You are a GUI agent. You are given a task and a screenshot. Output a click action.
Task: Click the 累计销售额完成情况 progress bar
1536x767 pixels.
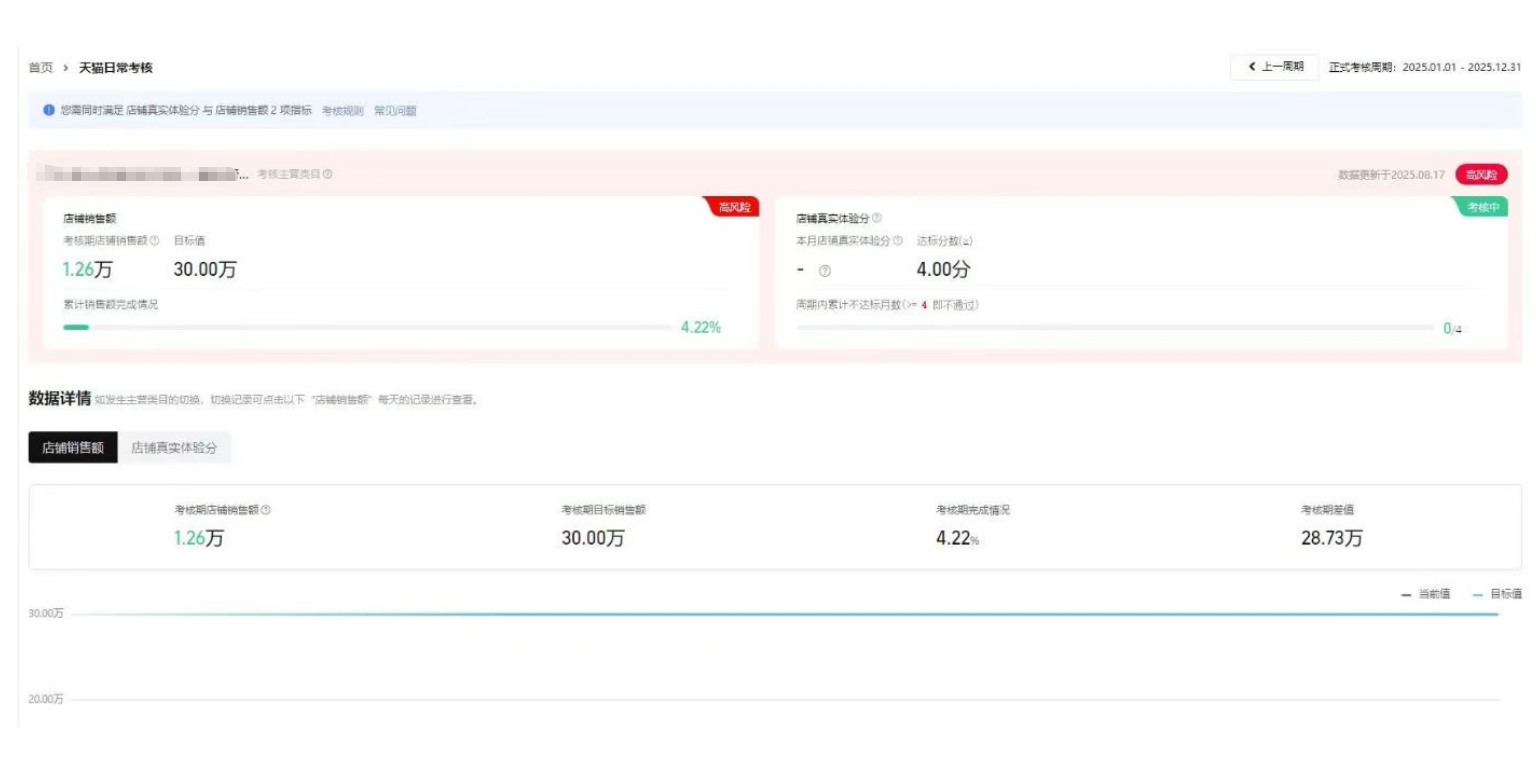(x=368, y=327)
